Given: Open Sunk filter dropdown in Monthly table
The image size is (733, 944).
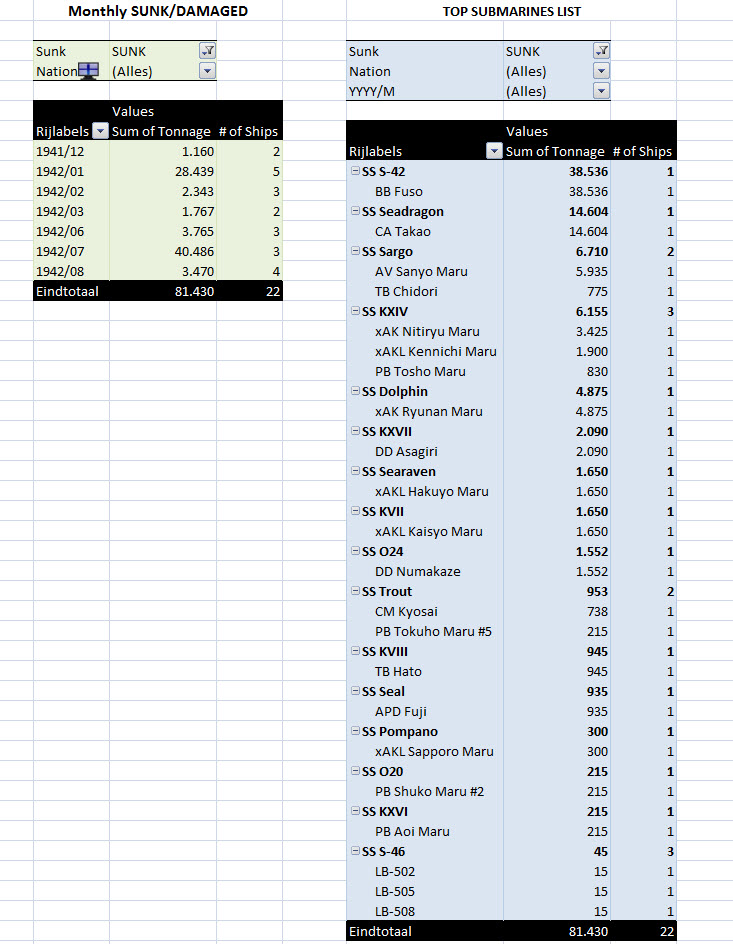Looking at the screenshot, I should coord(207,51).
